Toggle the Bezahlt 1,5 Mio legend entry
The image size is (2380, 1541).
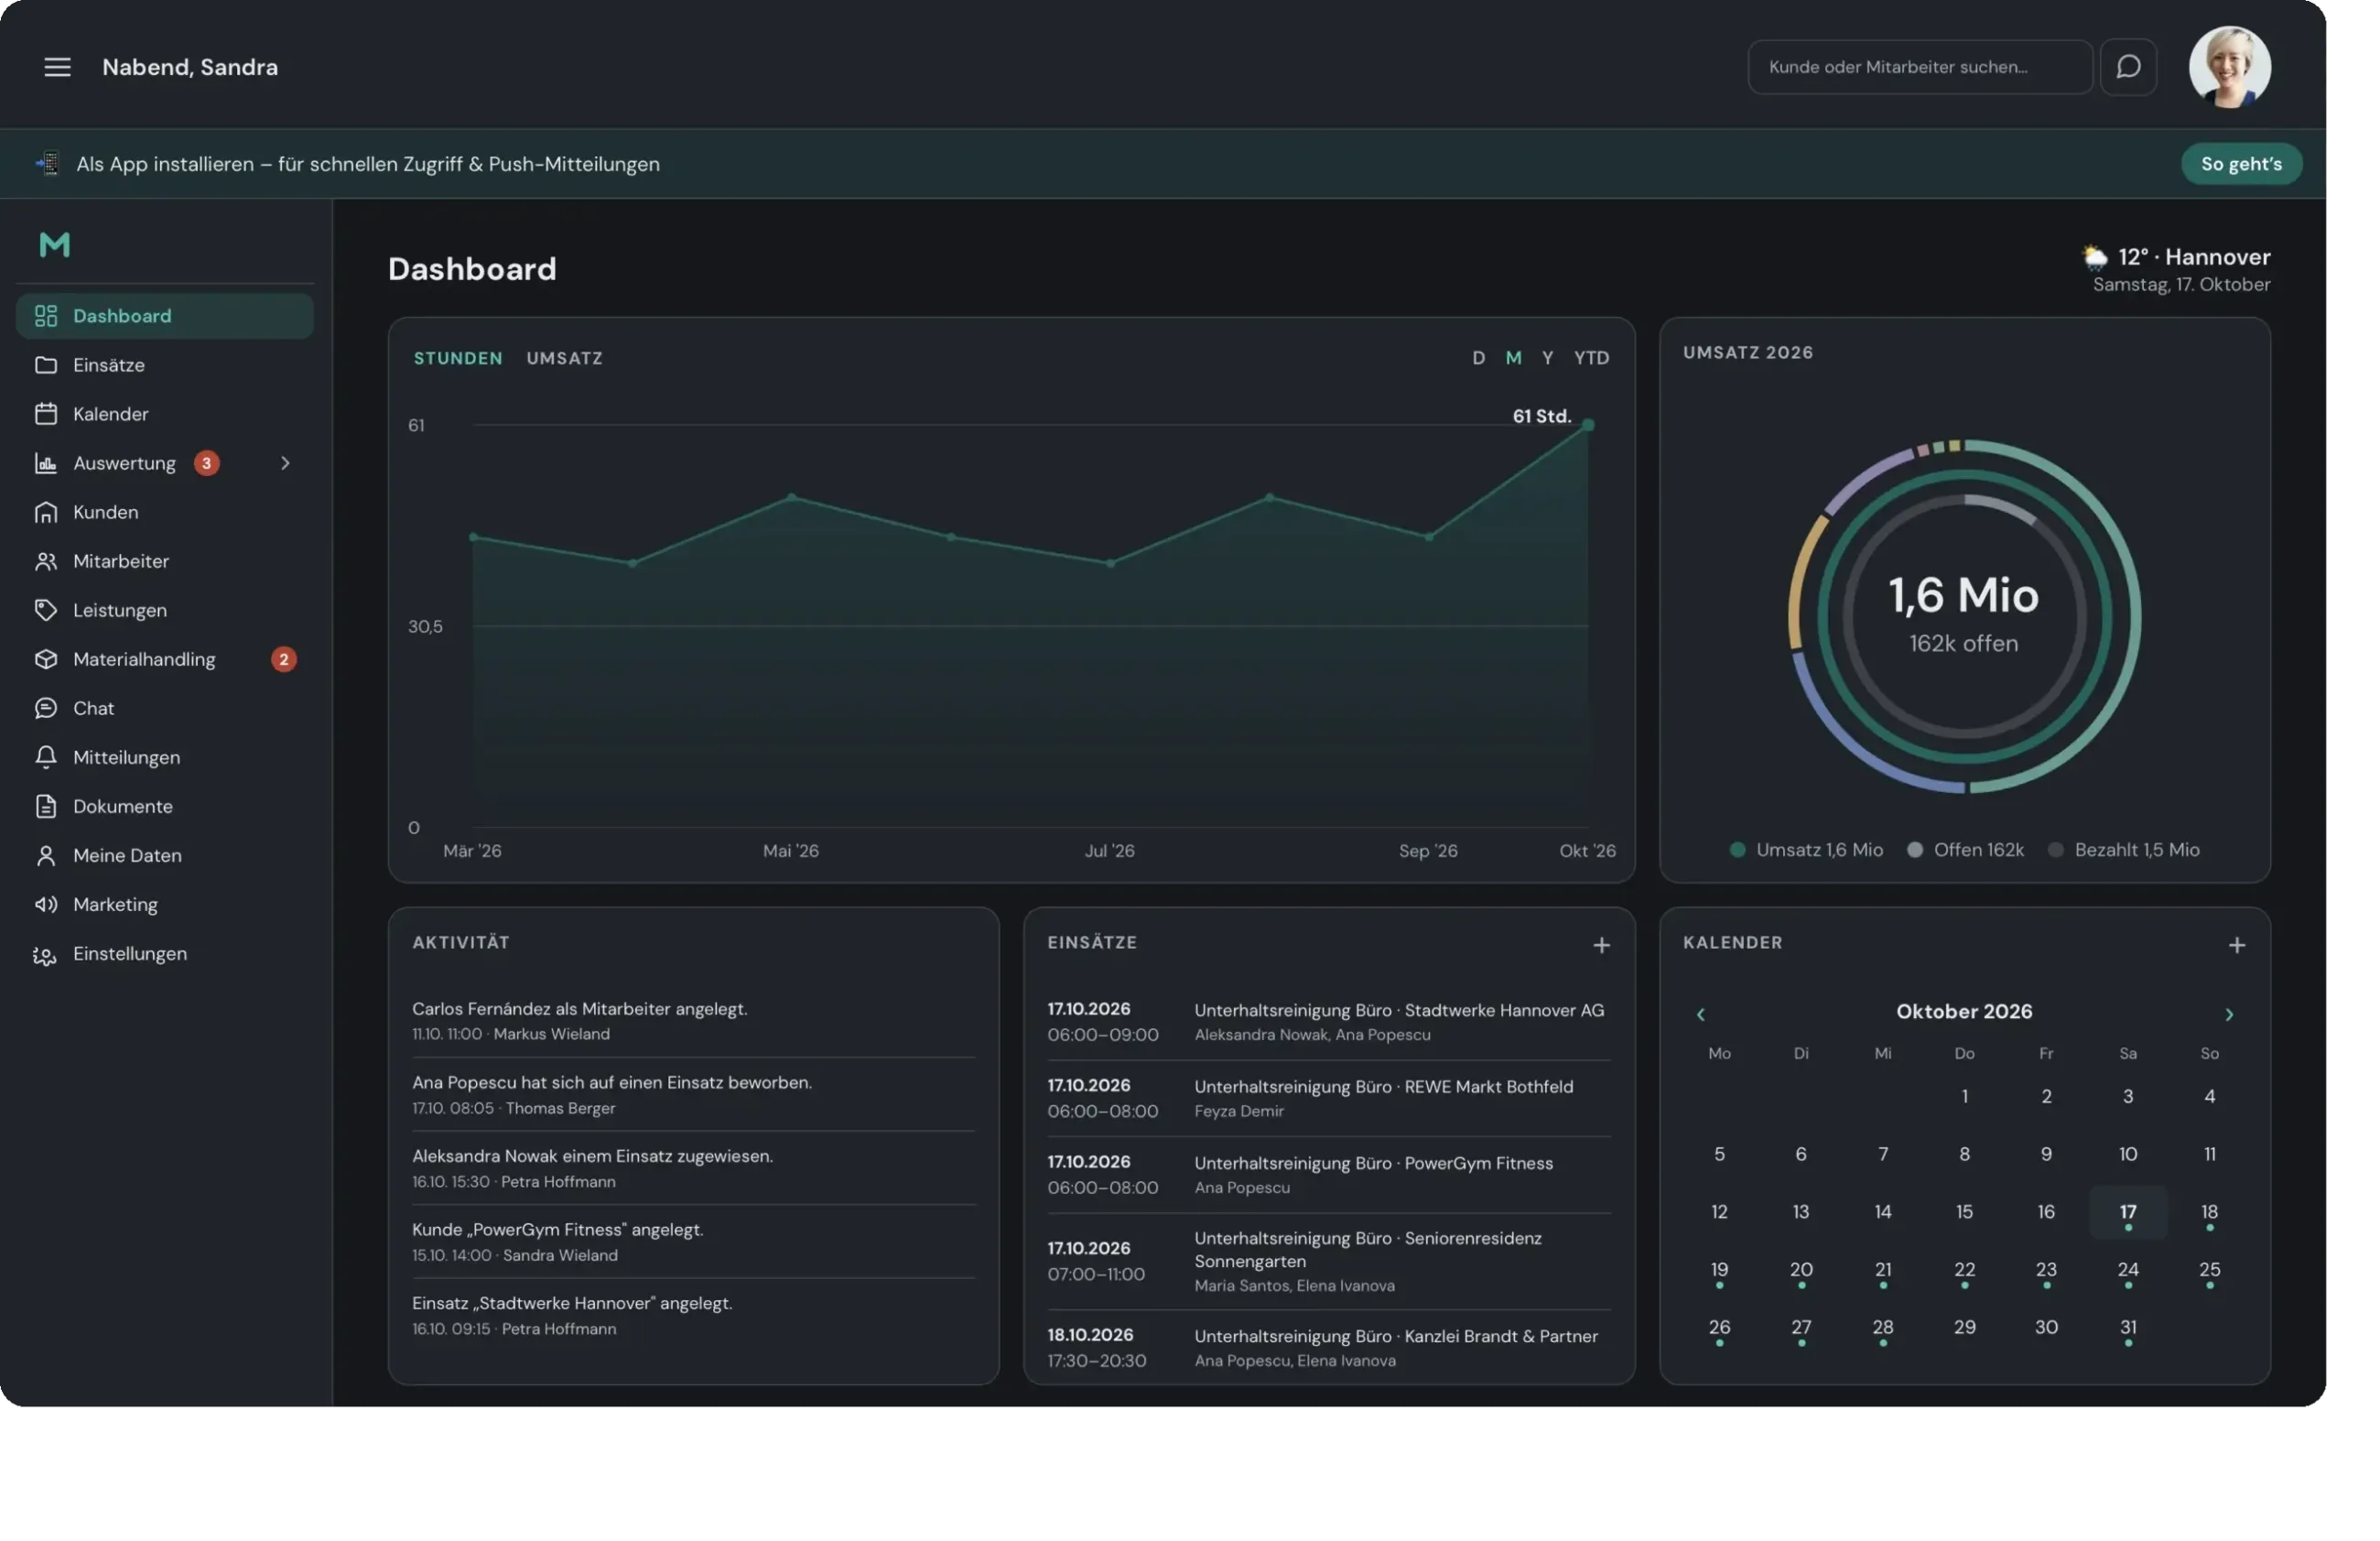tap(2123, 850)
